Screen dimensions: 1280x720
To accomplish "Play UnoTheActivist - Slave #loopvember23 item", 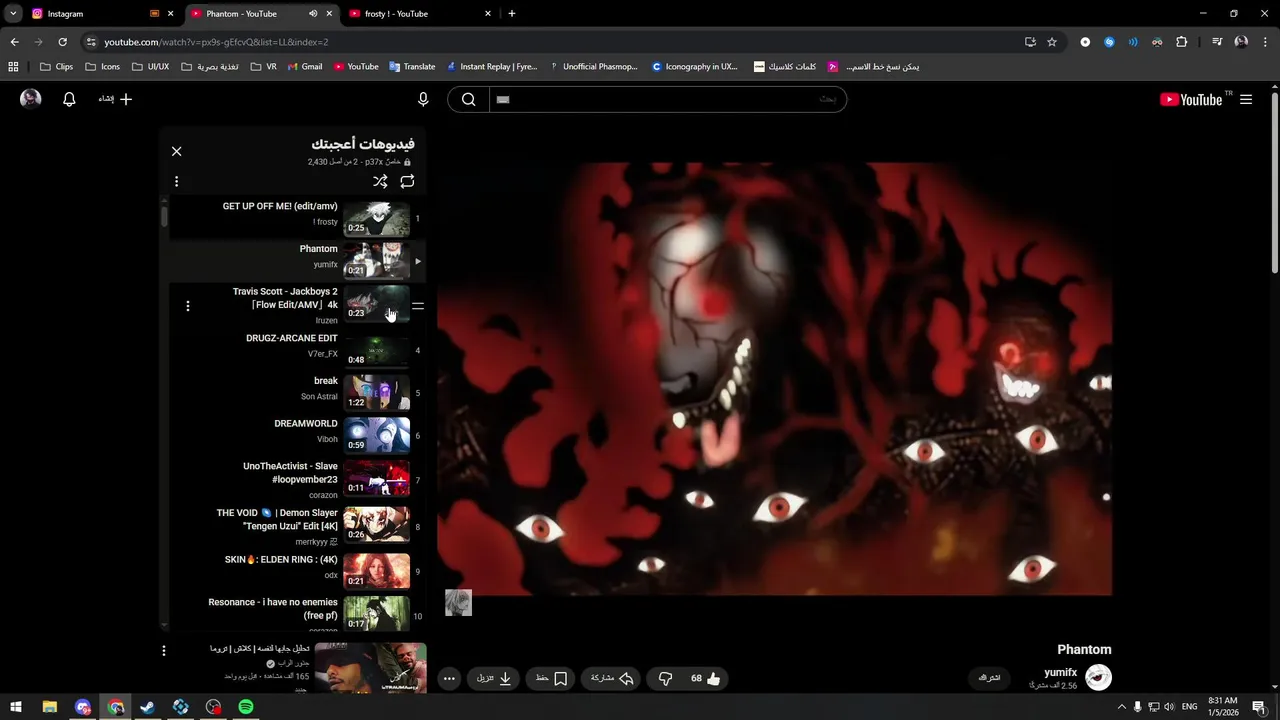I will (296, 478).
